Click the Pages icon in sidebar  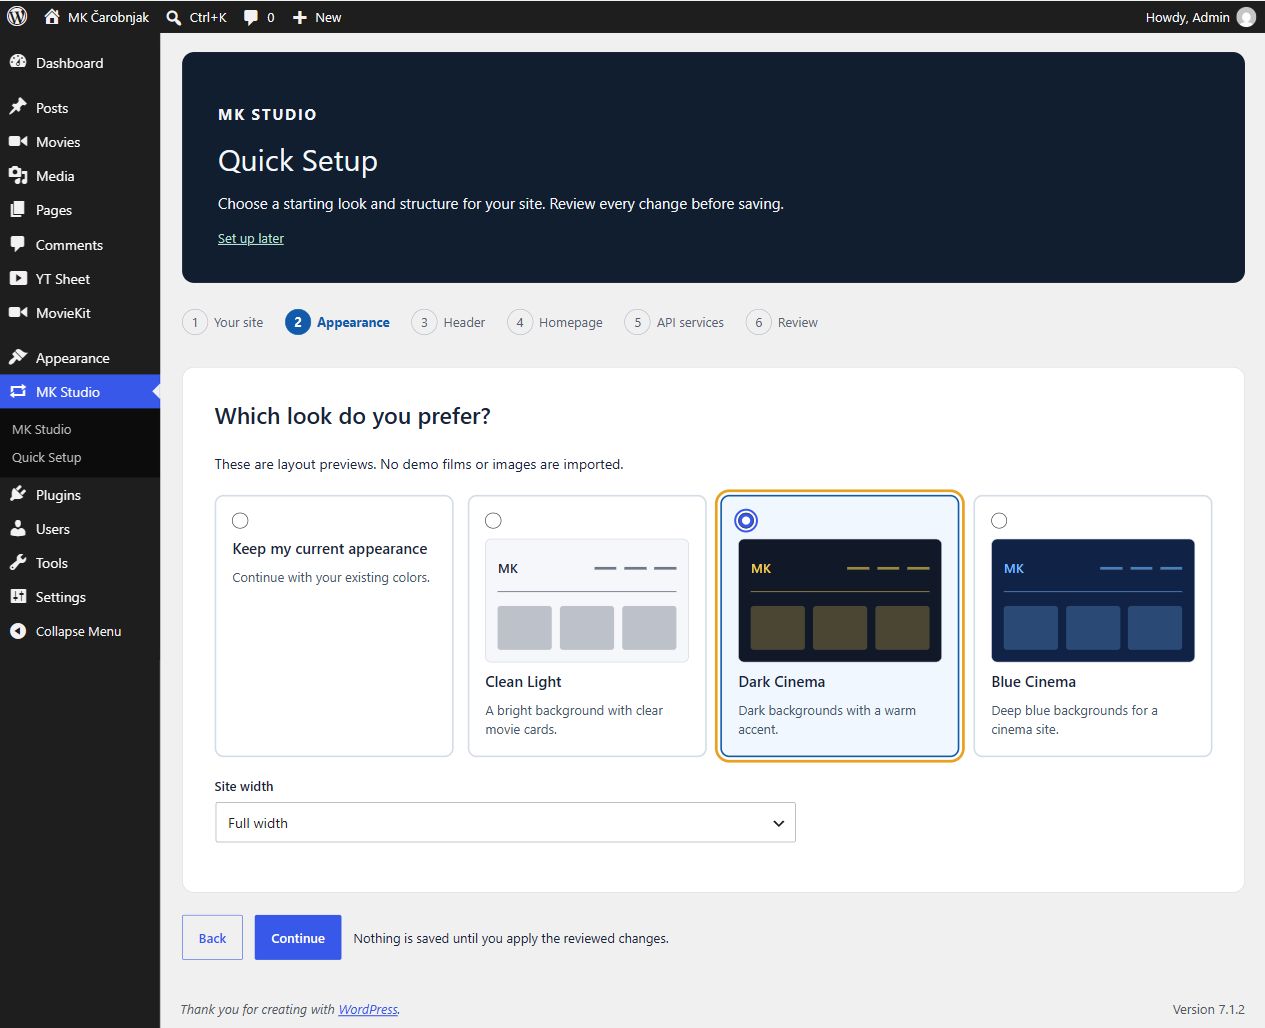[18, 210]
